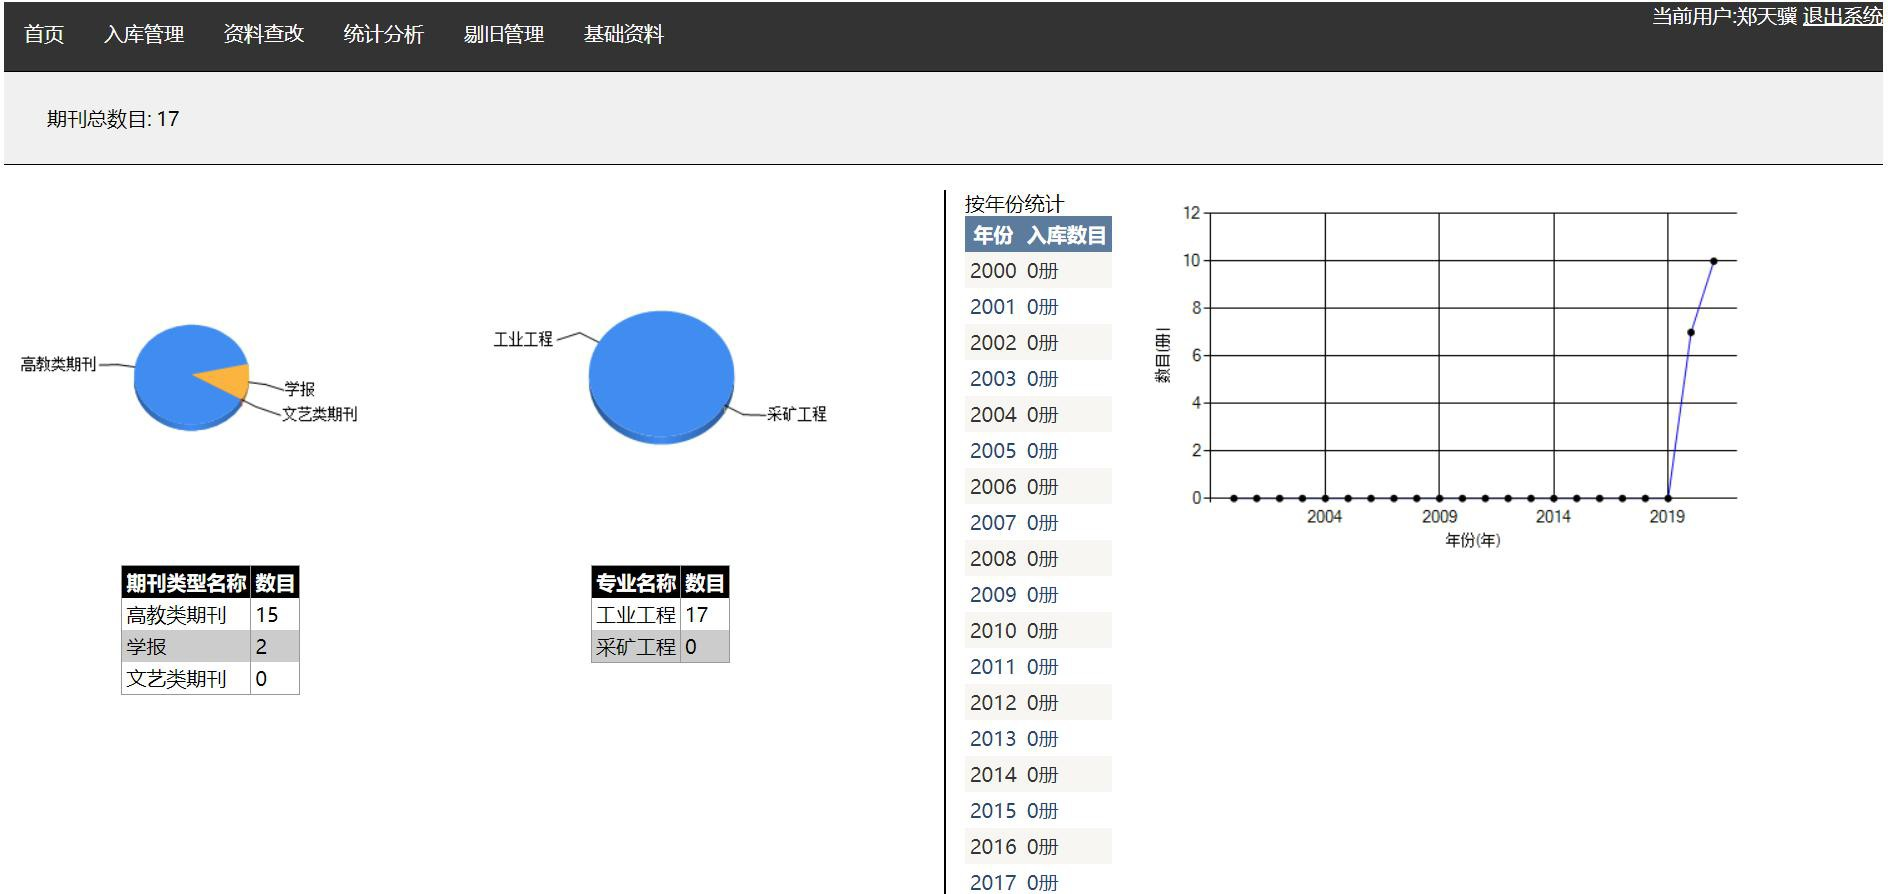This screenshot has width=1888, height=894.
Task: Click the 2009 x-axis label on chart
Action: click(x=1439, y=516)
